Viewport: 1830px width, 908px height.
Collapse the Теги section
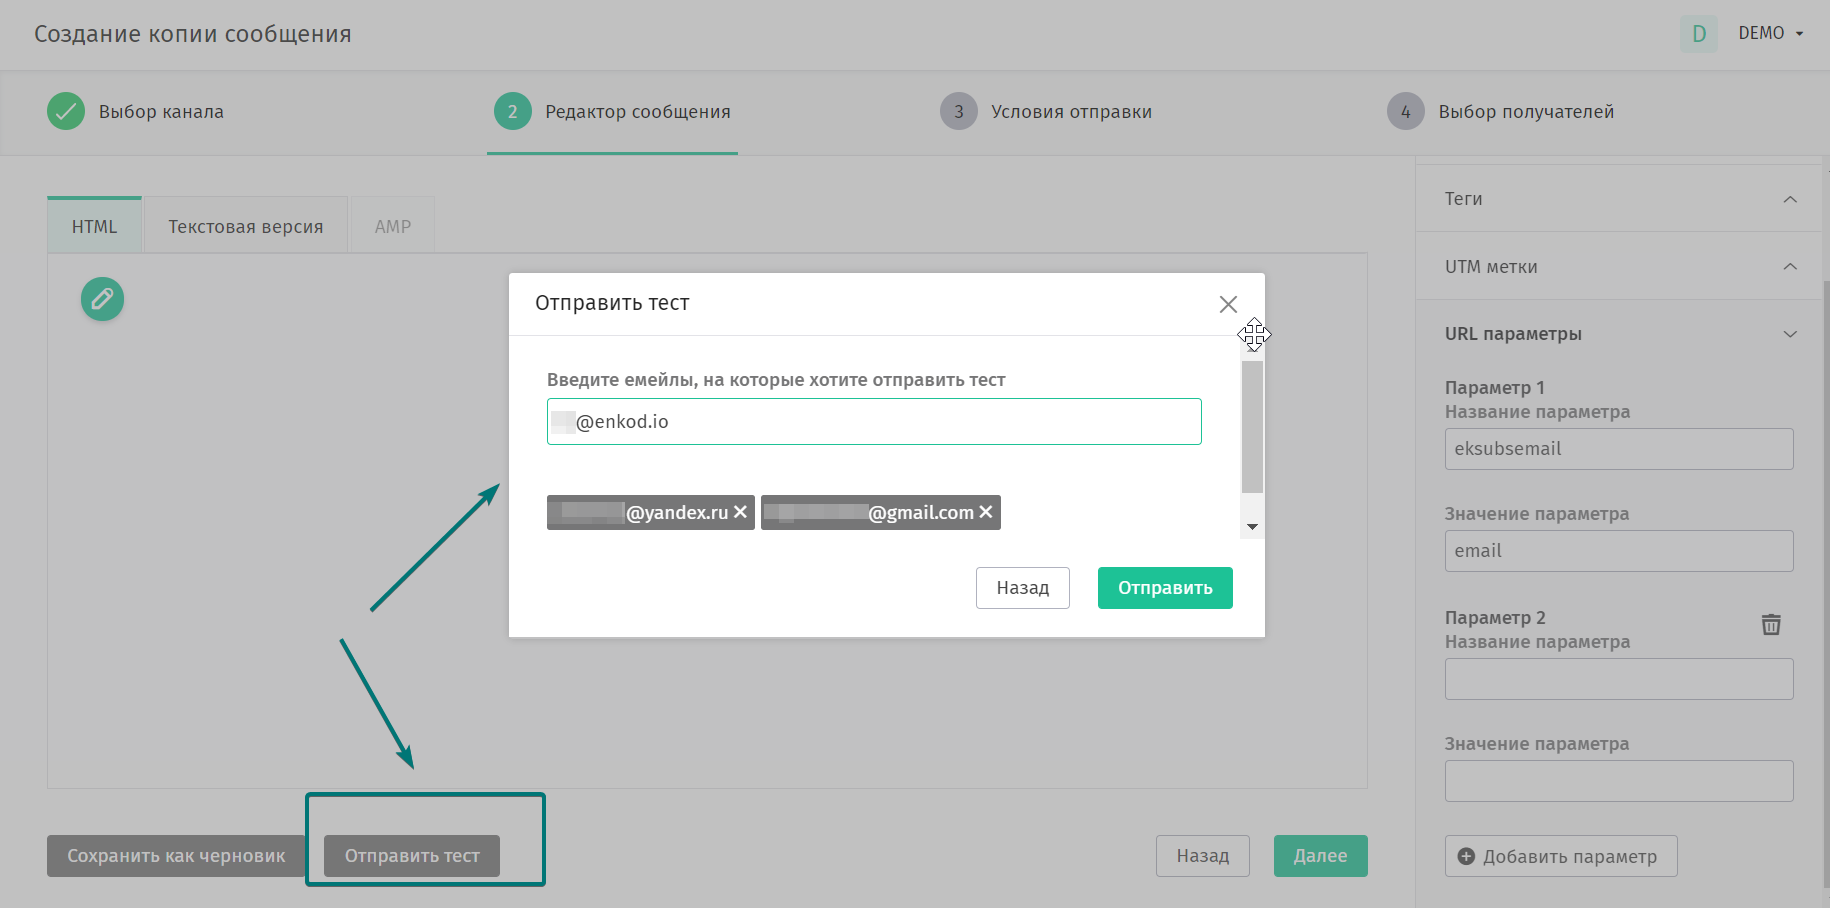pyautogui.click(x=1790, y=199)
